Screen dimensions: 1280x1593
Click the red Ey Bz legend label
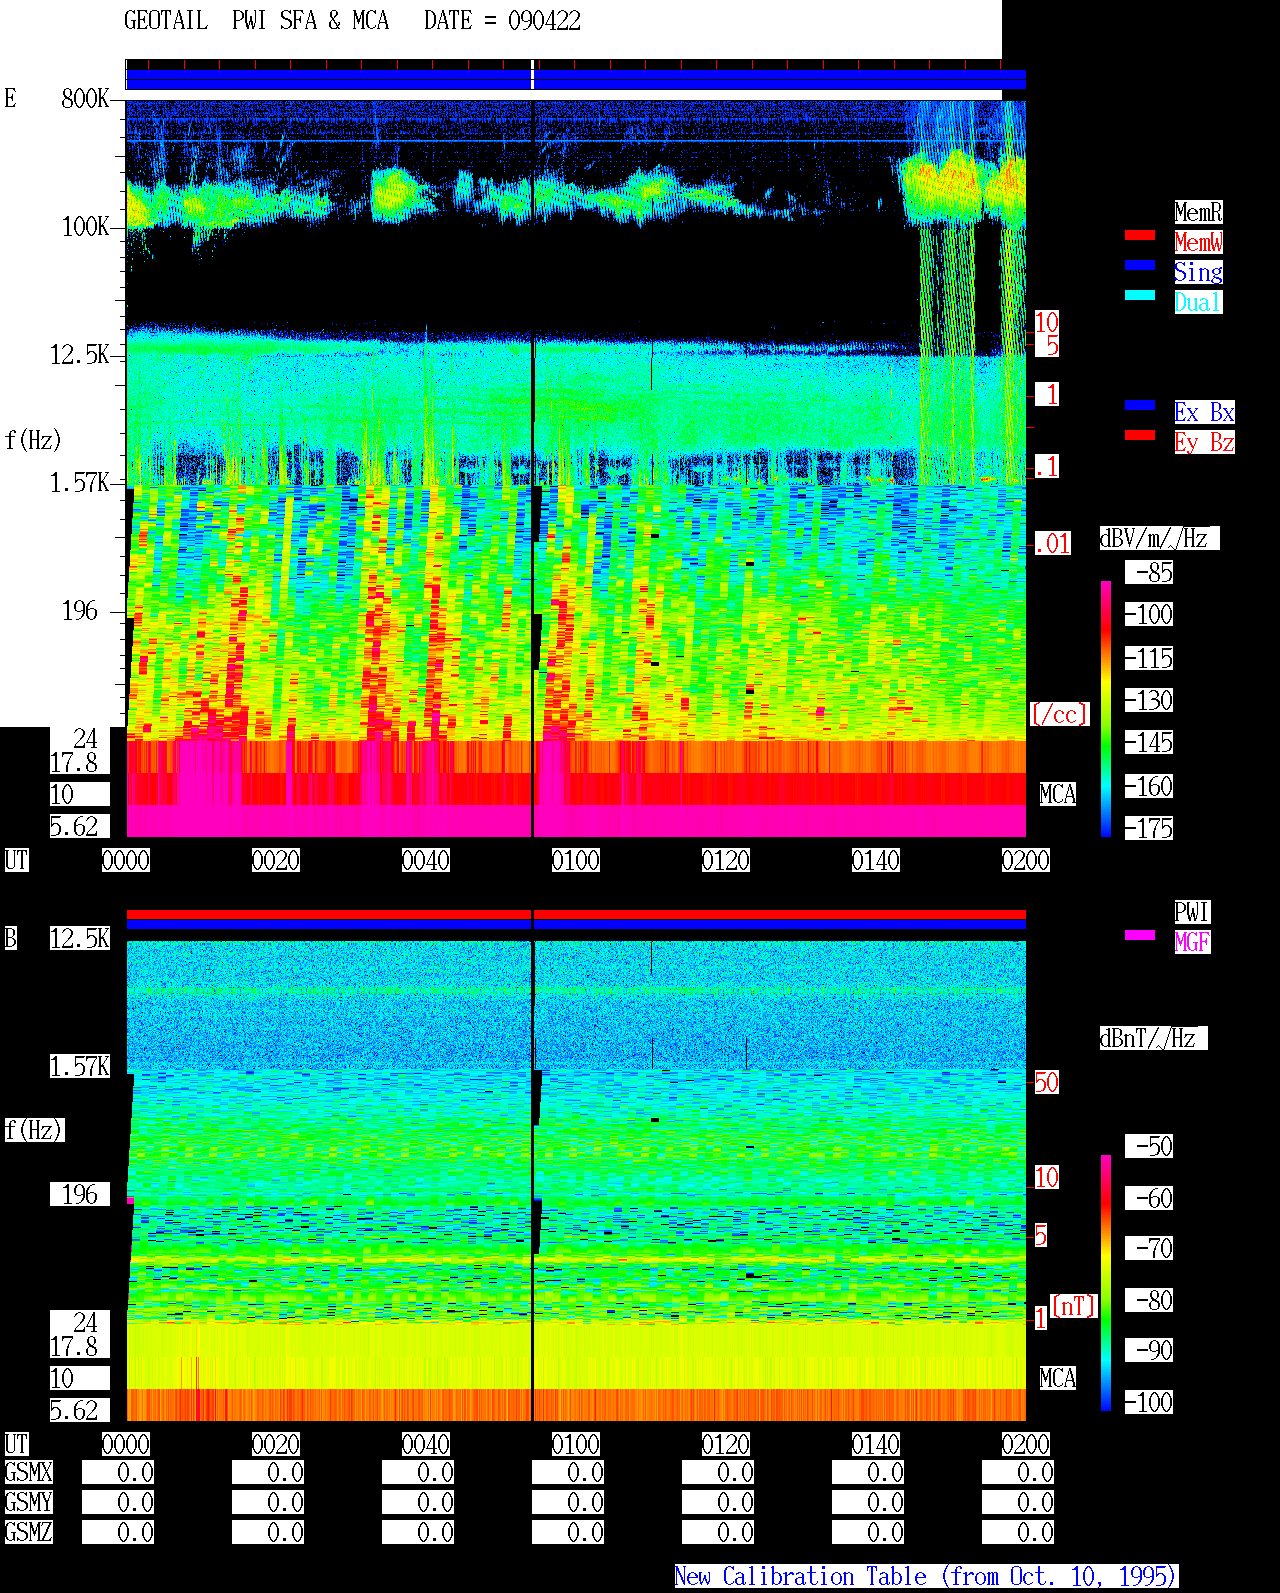[1204, 442]
